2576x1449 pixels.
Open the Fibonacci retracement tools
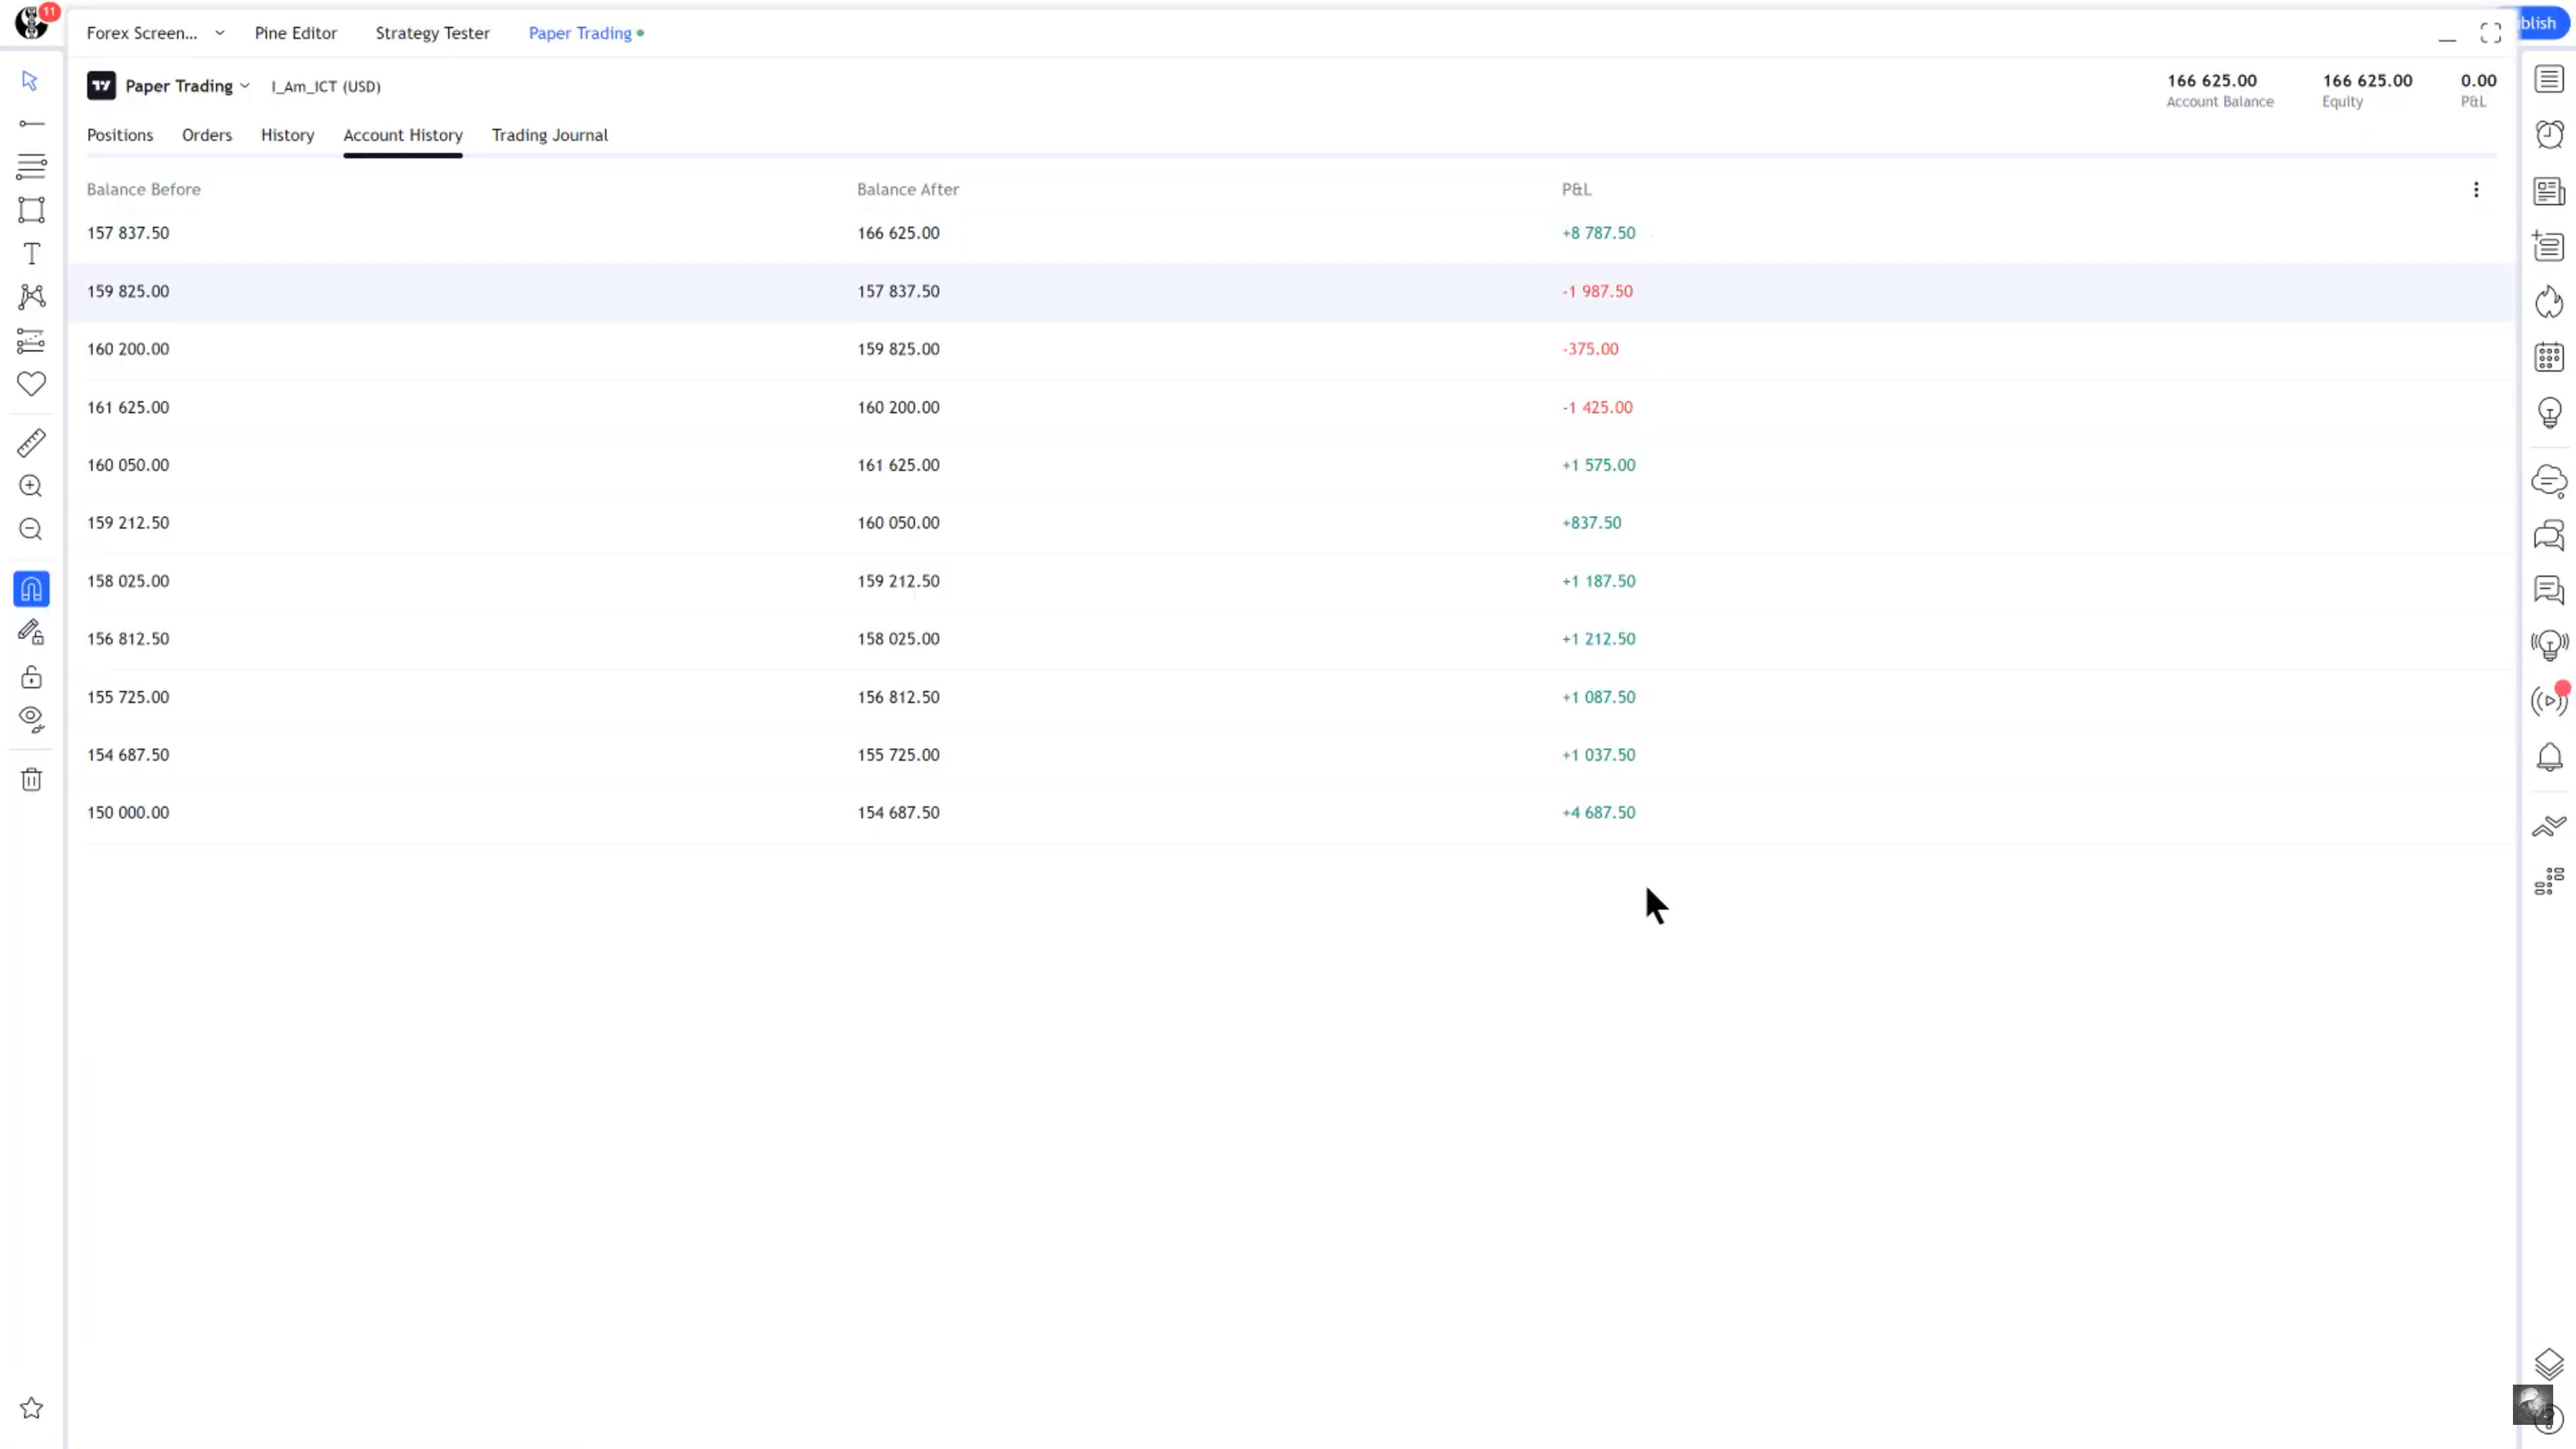31,166
